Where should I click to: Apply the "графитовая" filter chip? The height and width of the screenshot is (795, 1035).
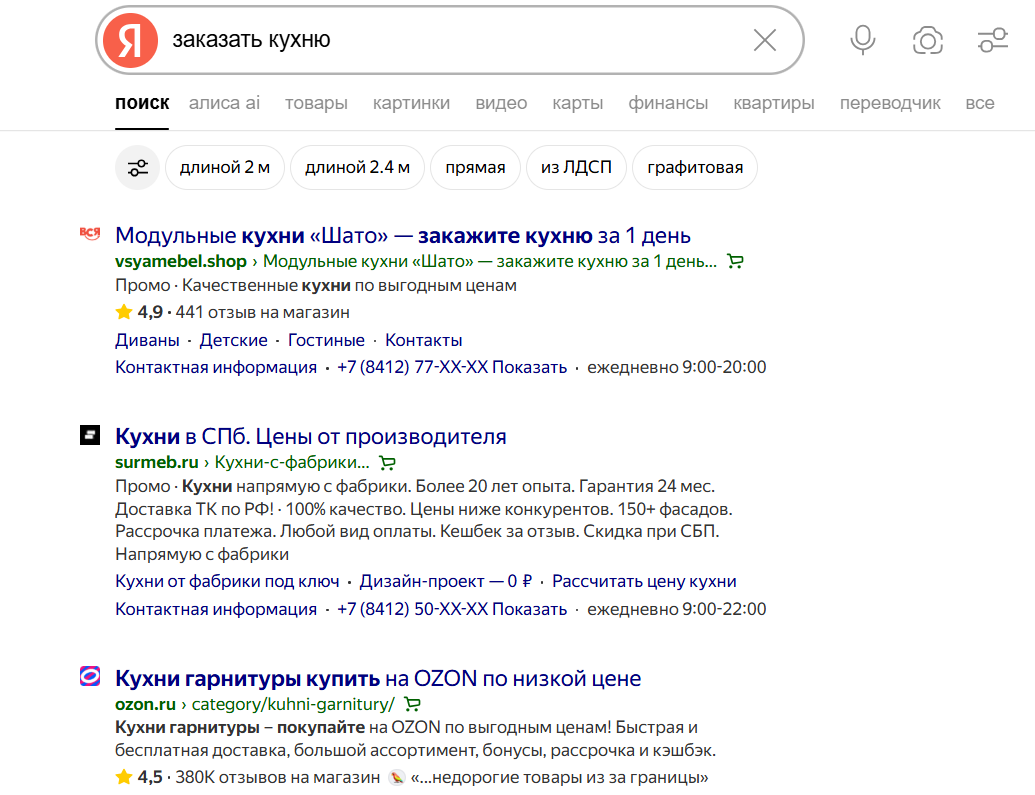click(695, 168)
